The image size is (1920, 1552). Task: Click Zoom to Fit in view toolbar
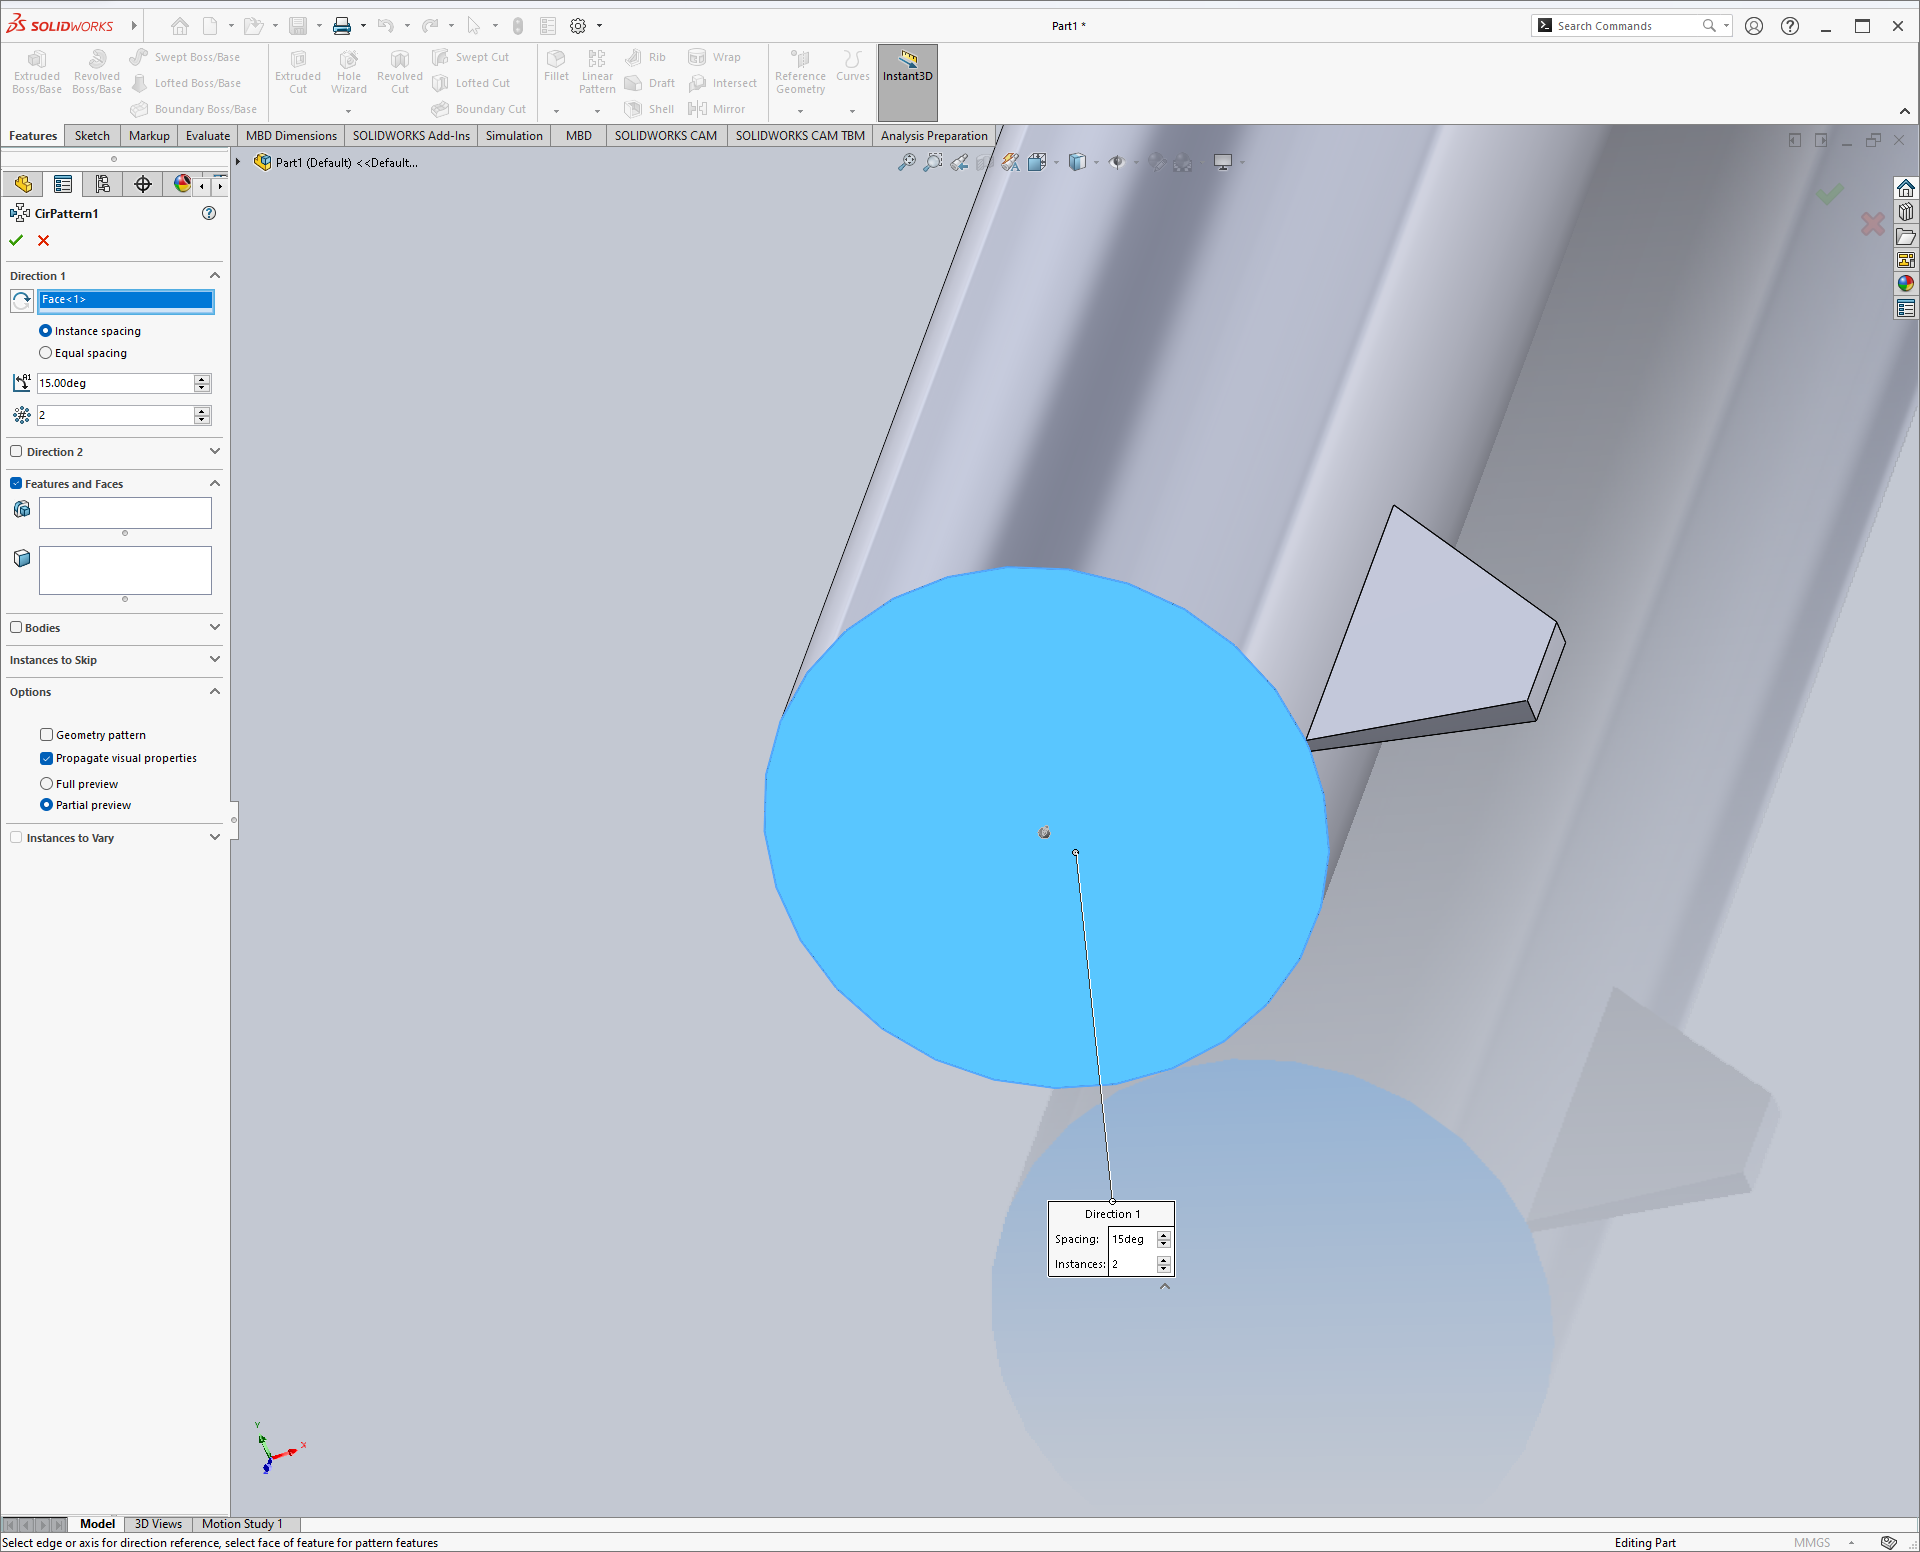[907, 162]
